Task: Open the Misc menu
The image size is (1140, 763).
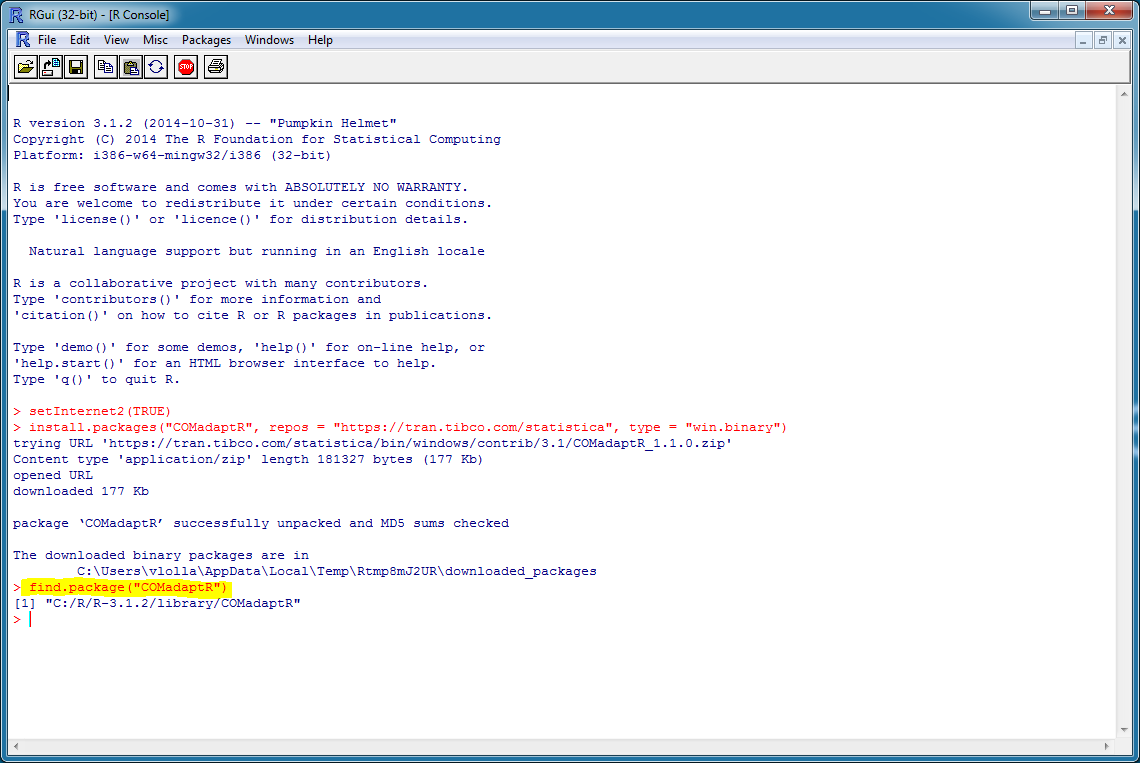Action: coord(156,40)
